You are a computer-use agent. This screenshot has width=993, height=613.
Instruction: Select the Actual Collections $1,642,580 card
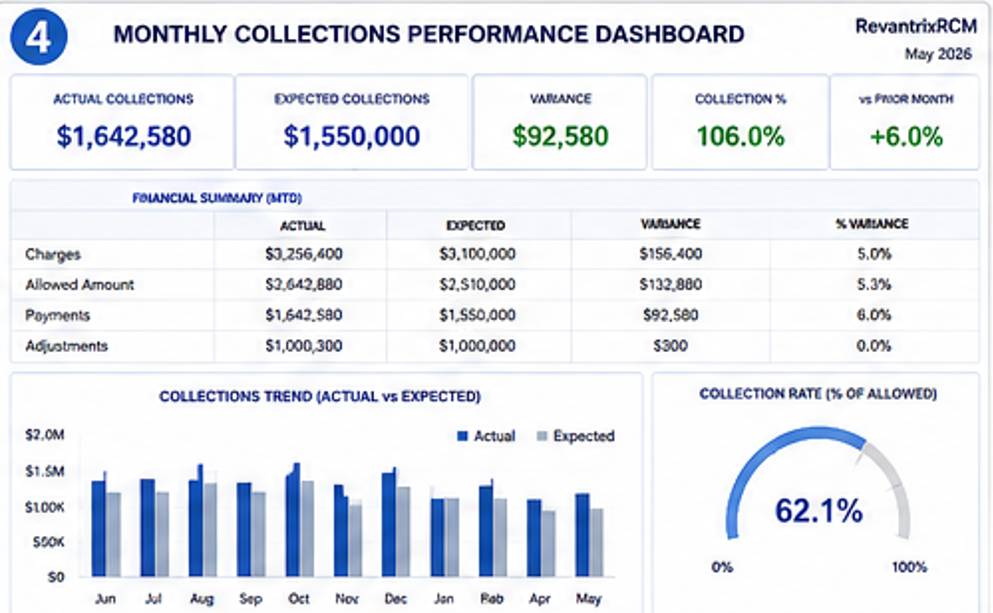[x=122, y=122]
